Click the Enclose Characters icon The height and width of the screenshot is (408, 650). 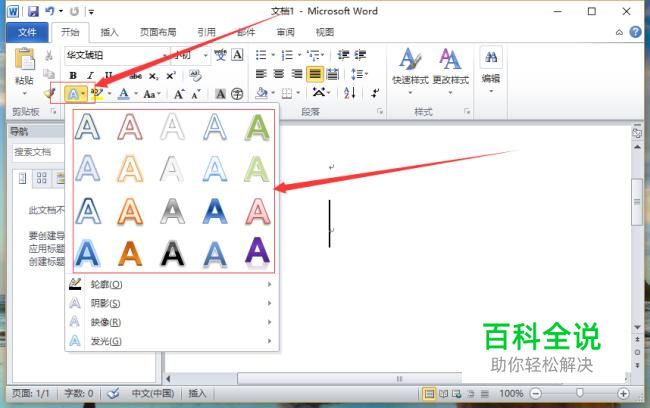237,94
